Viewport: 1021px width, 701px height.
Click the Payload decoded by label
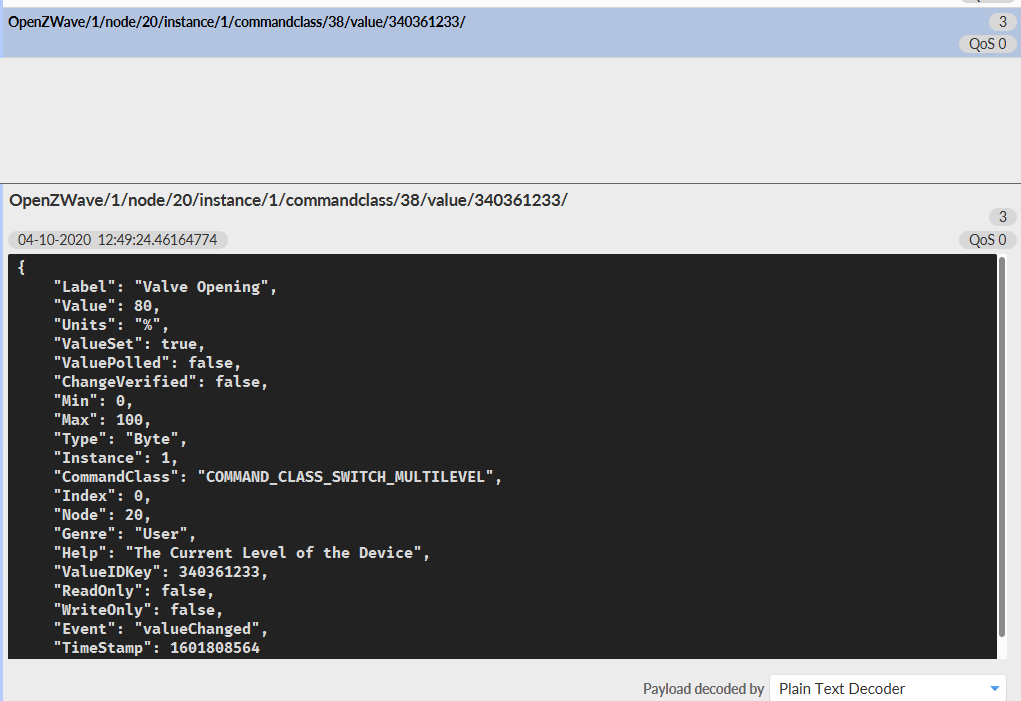(x=703, y=689)
